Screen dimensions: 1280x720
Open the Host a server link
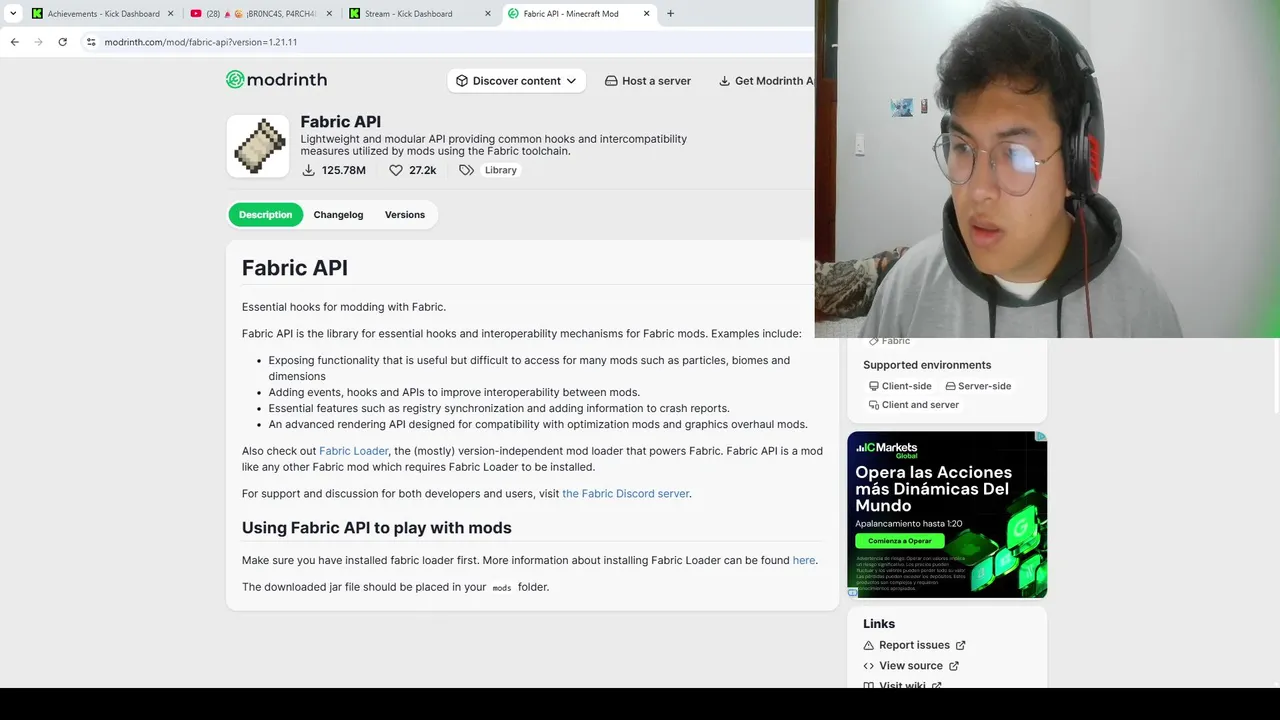tap(648, 81)
